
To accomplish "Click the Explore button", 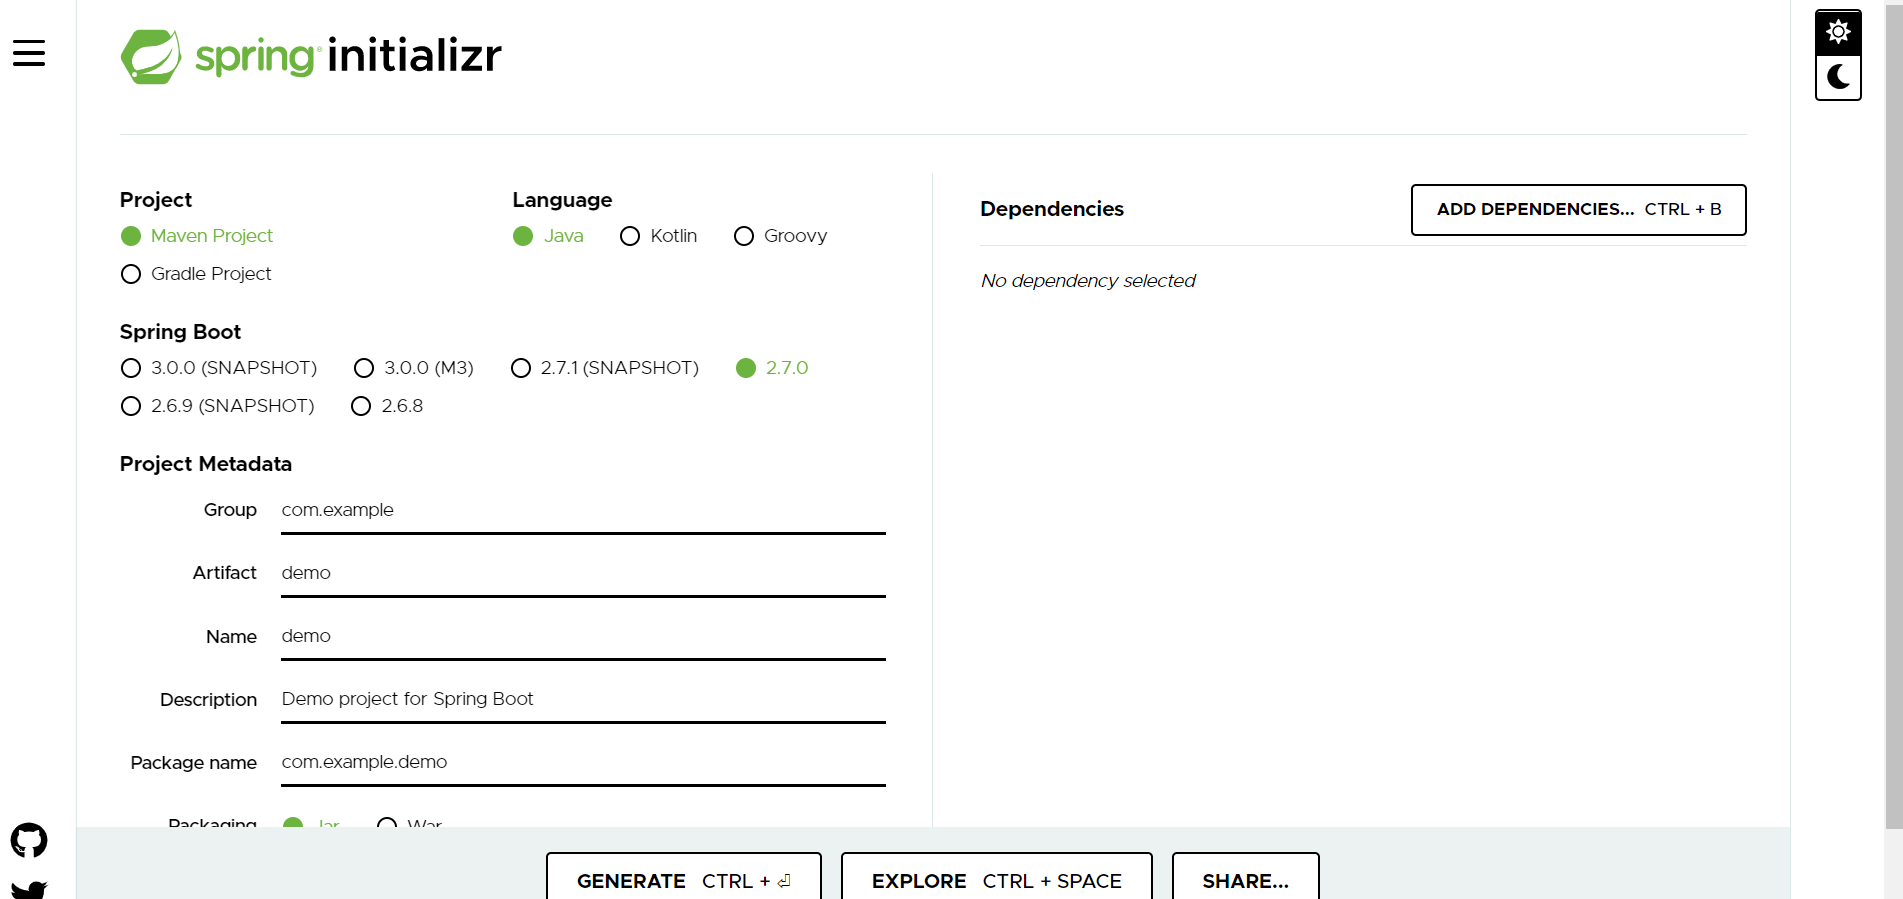I will pos(997,877).
